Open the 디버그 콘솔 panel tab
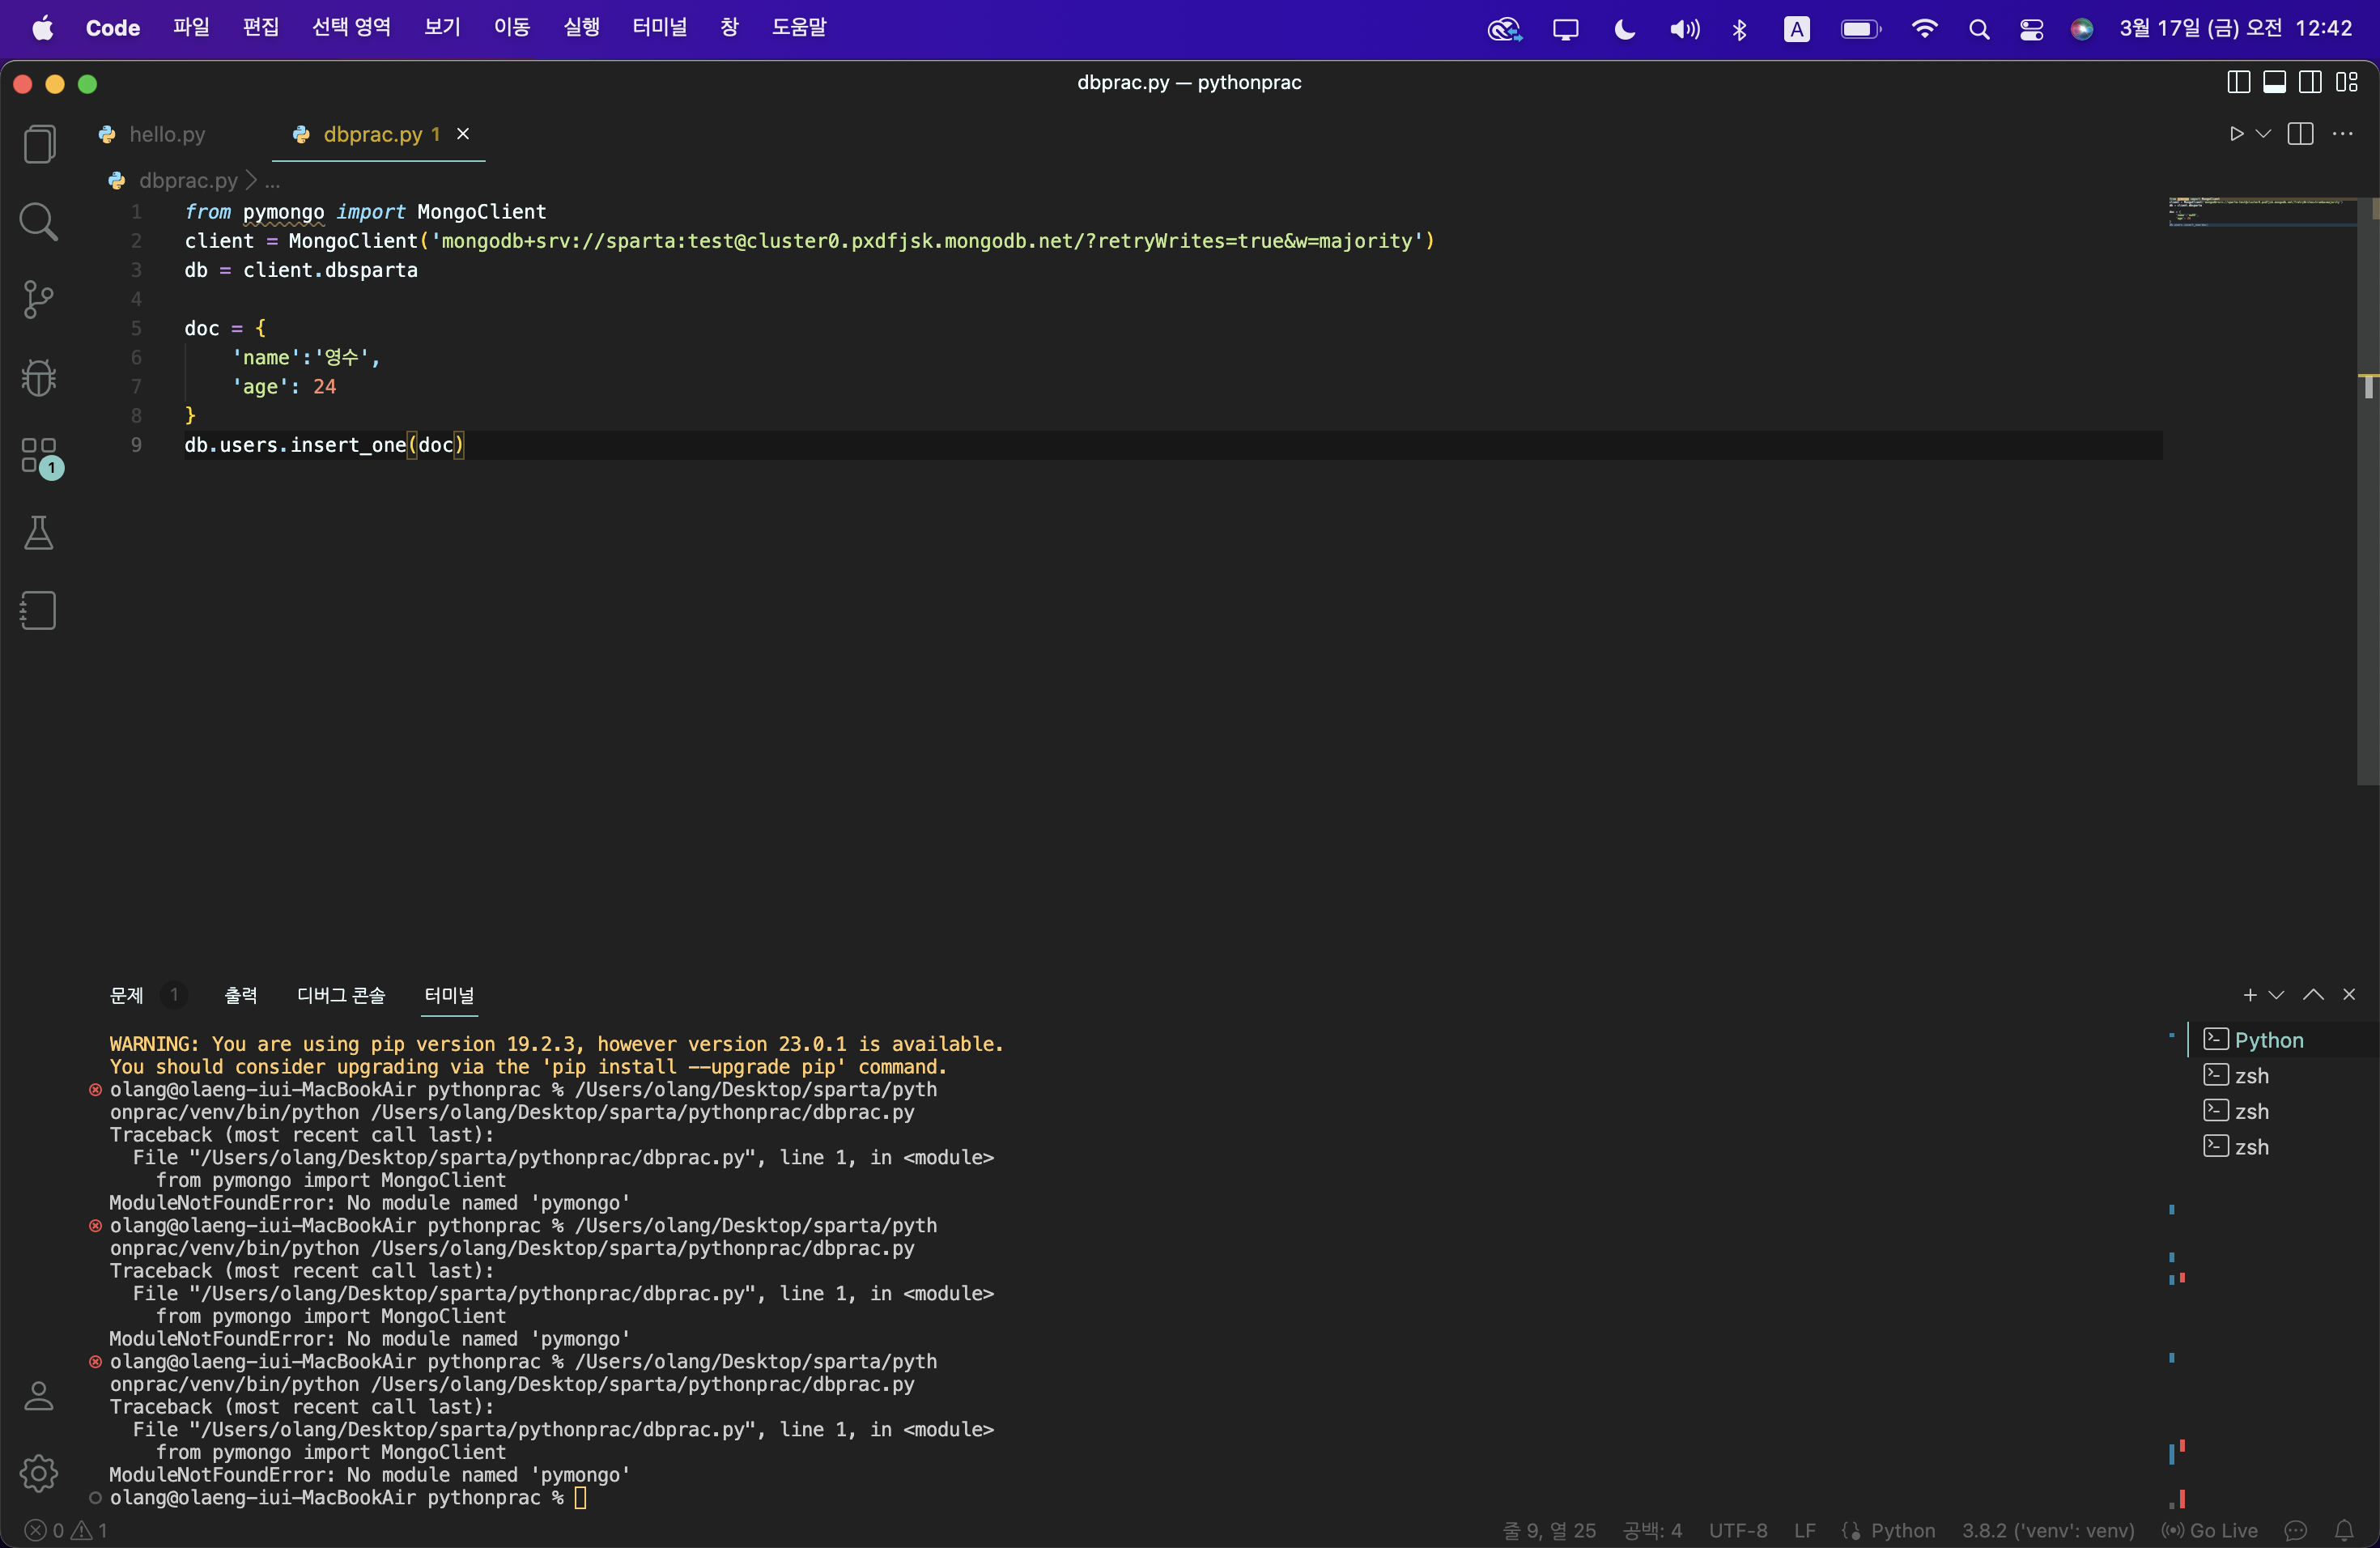This screenshot has width=2380, height=1548. (x=341, y=995)
